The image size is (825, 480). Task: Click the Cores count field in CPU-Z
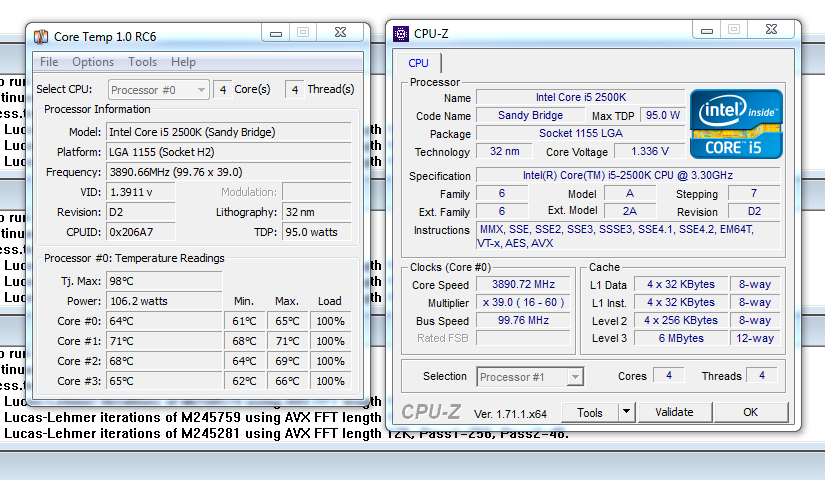click(x=668, y=375)
